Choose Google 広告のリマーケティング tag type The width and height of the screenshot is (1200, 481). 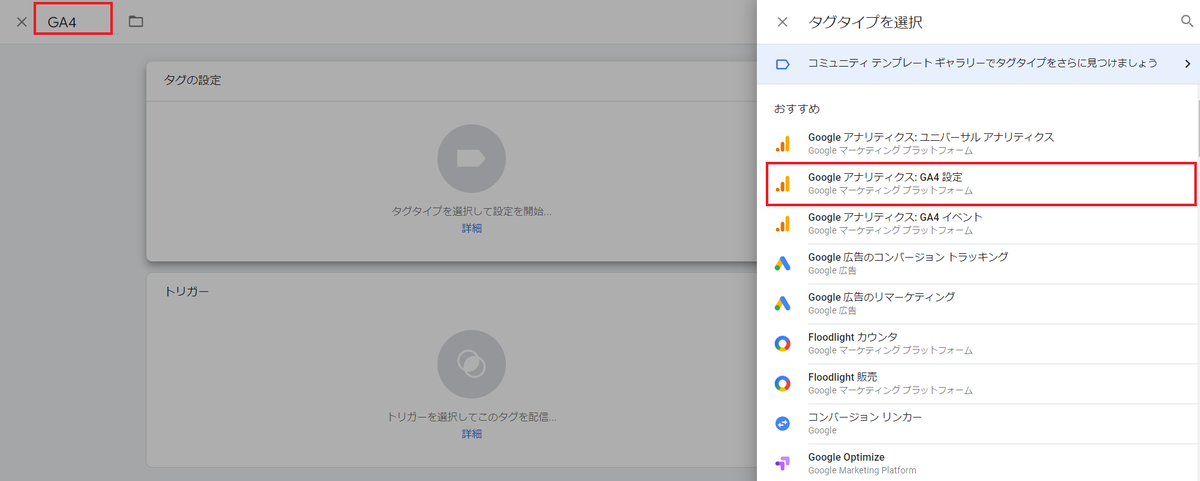(979, 303)
